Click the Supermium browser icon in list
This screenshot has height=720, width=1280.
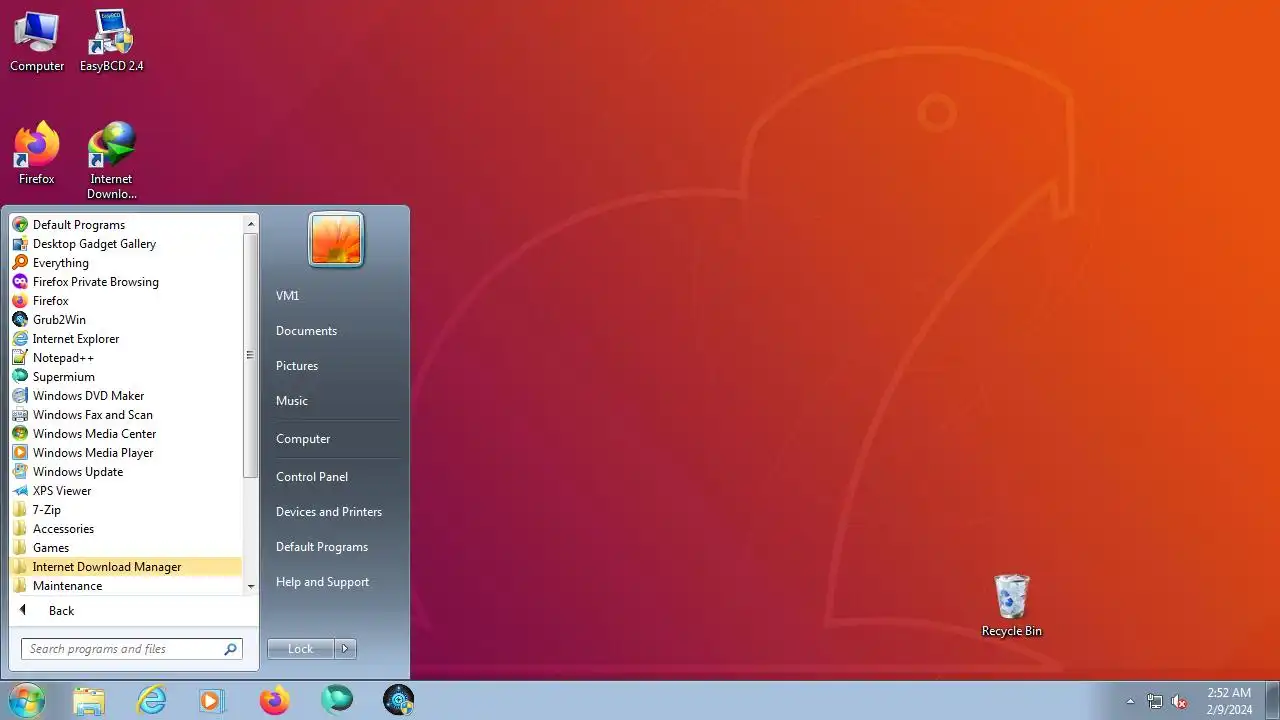(20, 377)
